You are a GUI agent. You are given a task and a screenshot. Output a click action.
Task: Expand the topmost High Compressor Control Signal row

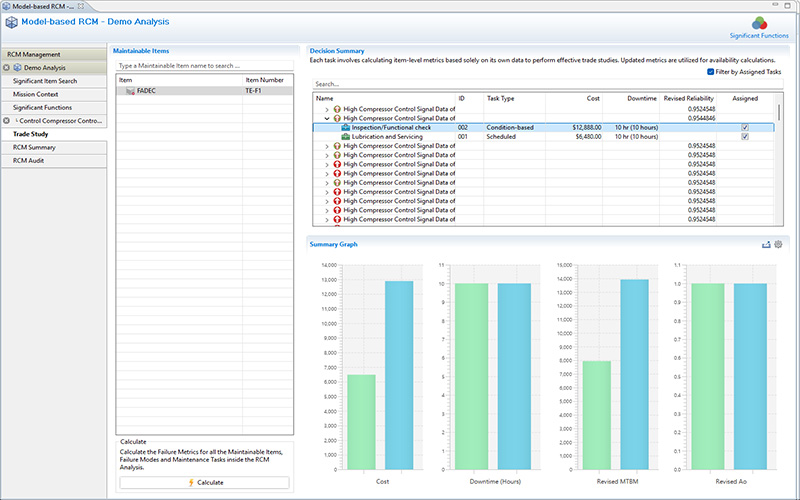tap(327, 109)
